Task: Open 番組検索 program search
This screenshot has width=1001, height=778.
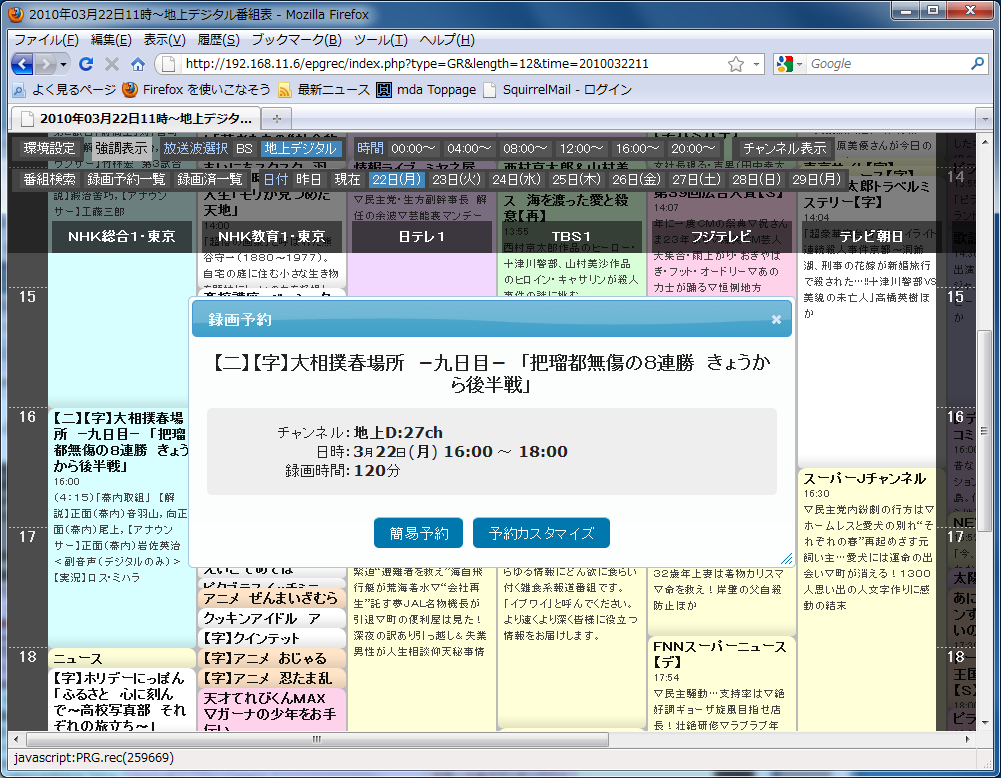Action: point(50,180)
